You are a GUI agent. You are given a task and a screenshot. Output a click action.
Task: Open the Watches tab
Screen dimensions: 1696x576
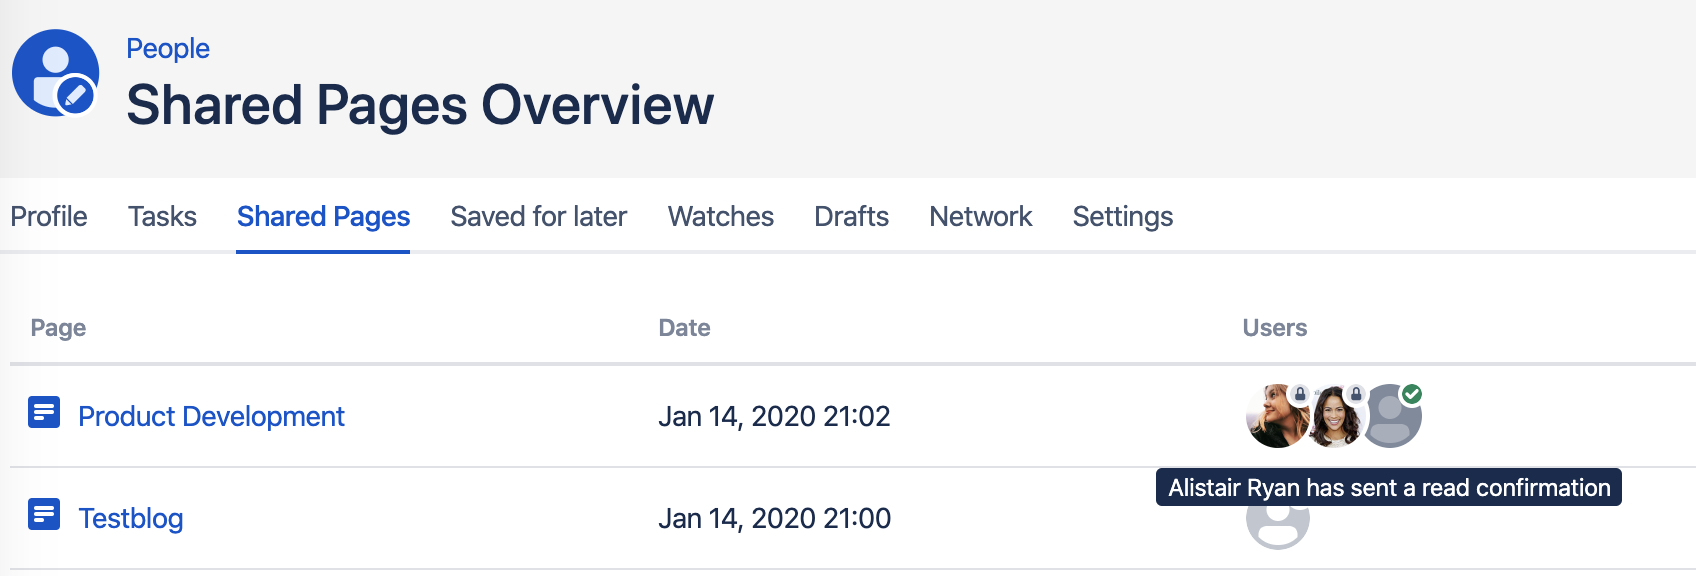tap(721, 216)
